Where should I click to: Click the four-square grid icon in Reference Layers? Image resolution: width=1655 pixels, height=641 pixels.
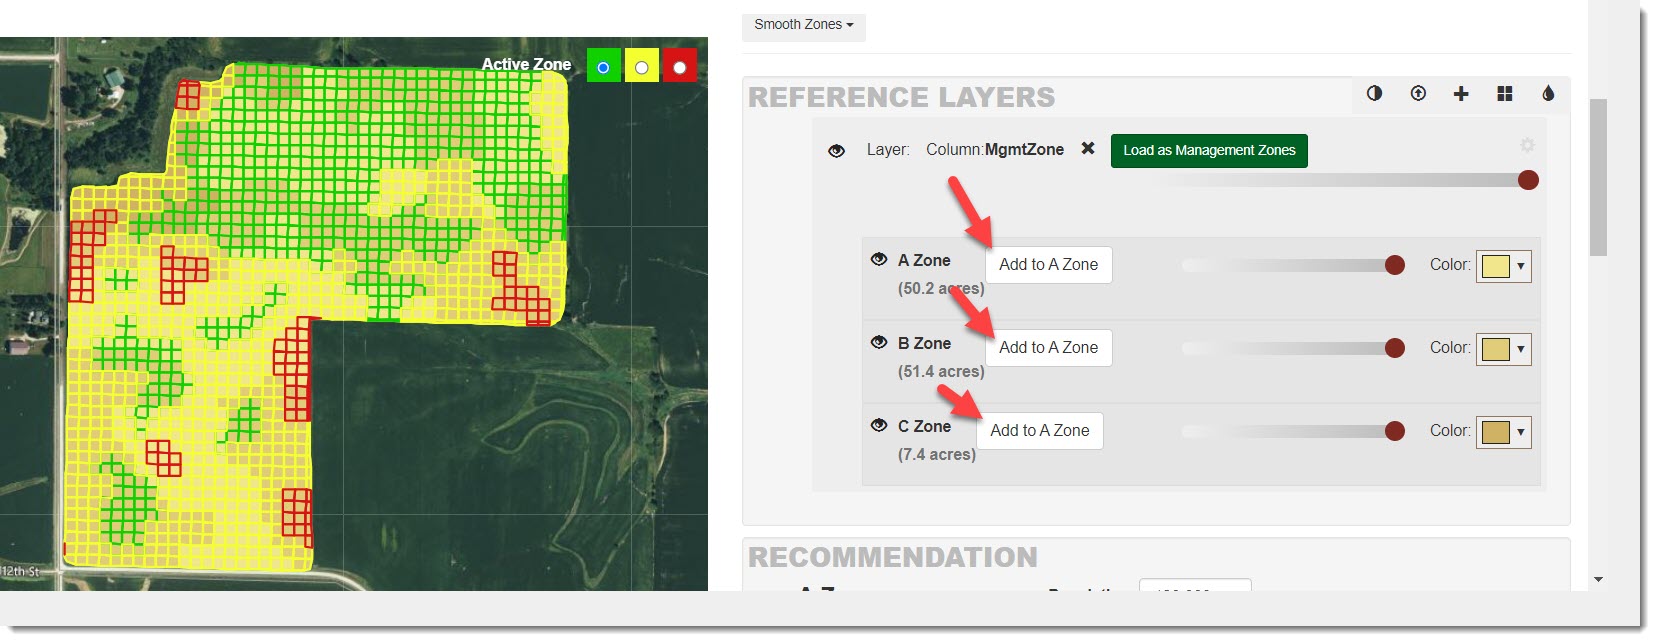(x=1505, y=93)
